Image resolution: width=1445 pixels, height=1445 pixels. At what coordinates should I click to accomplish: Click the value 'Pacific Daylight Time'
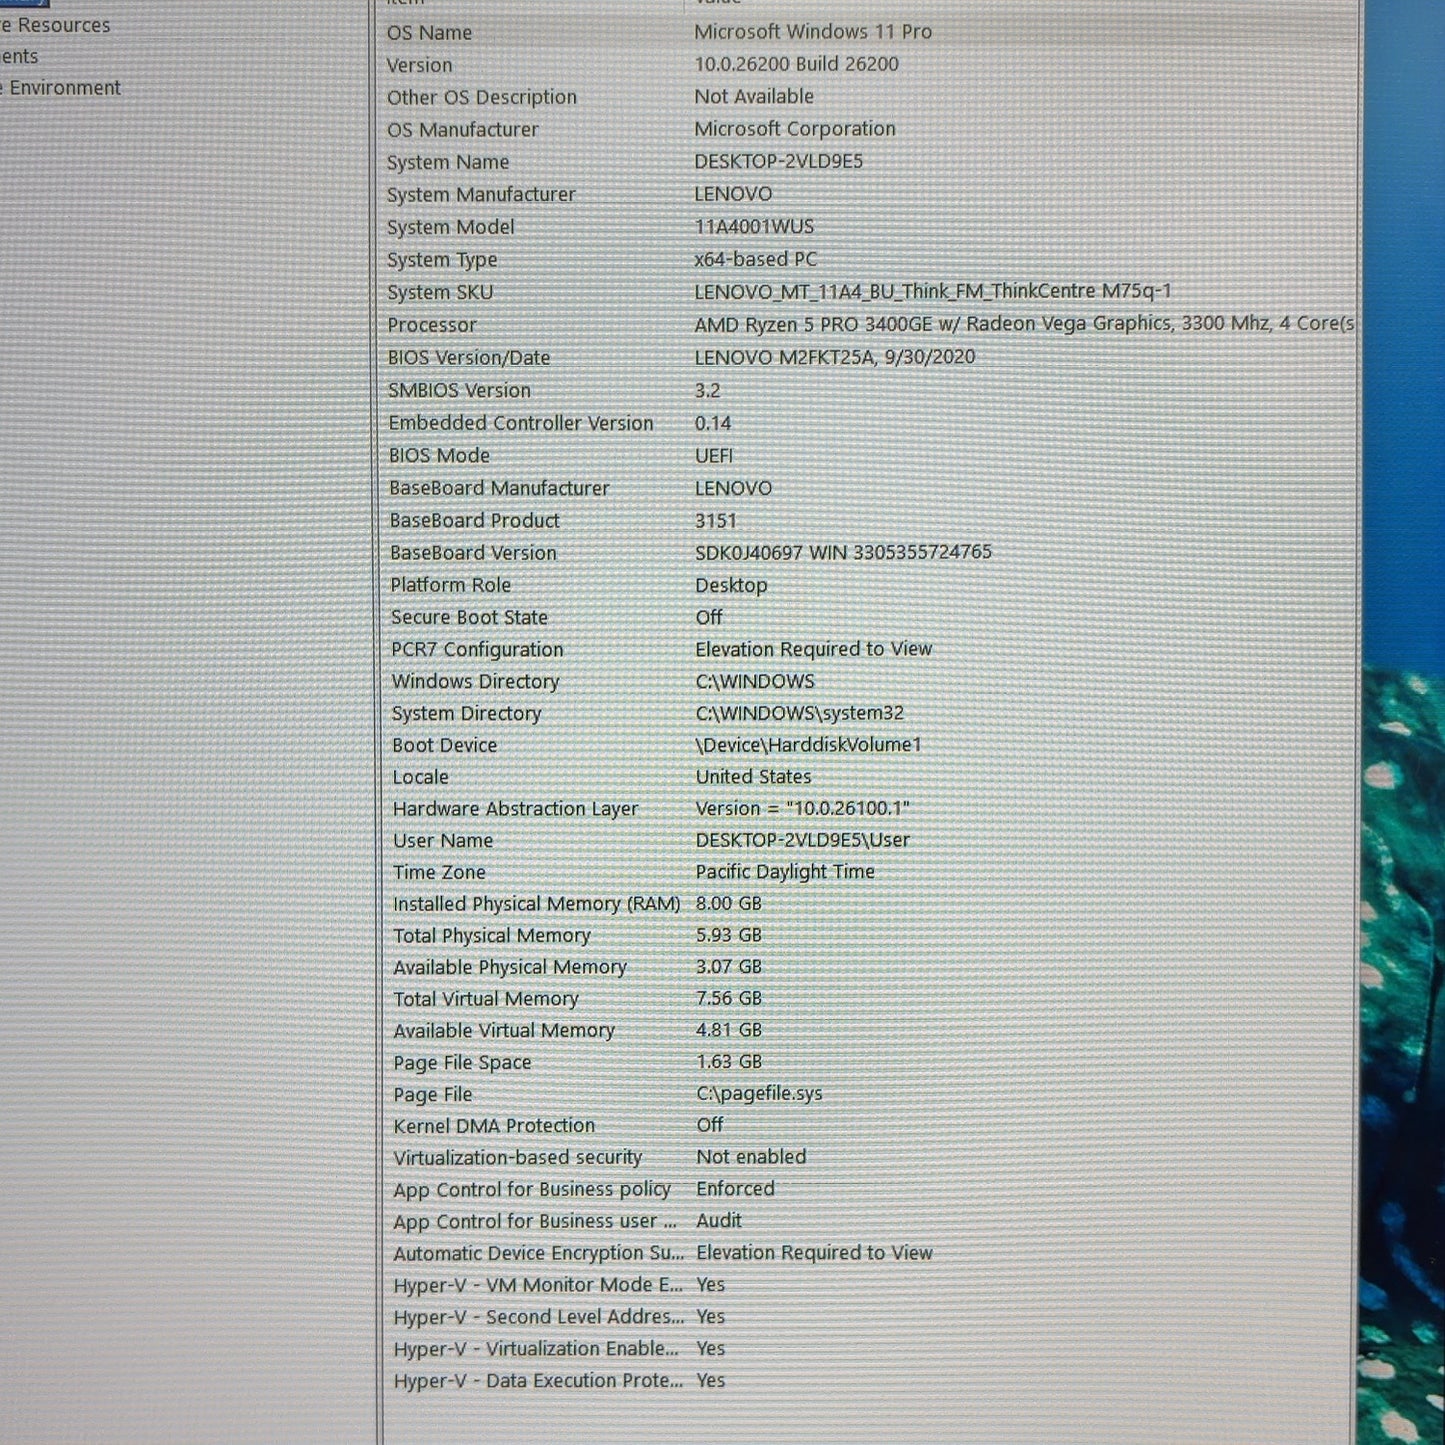(785, 872)
